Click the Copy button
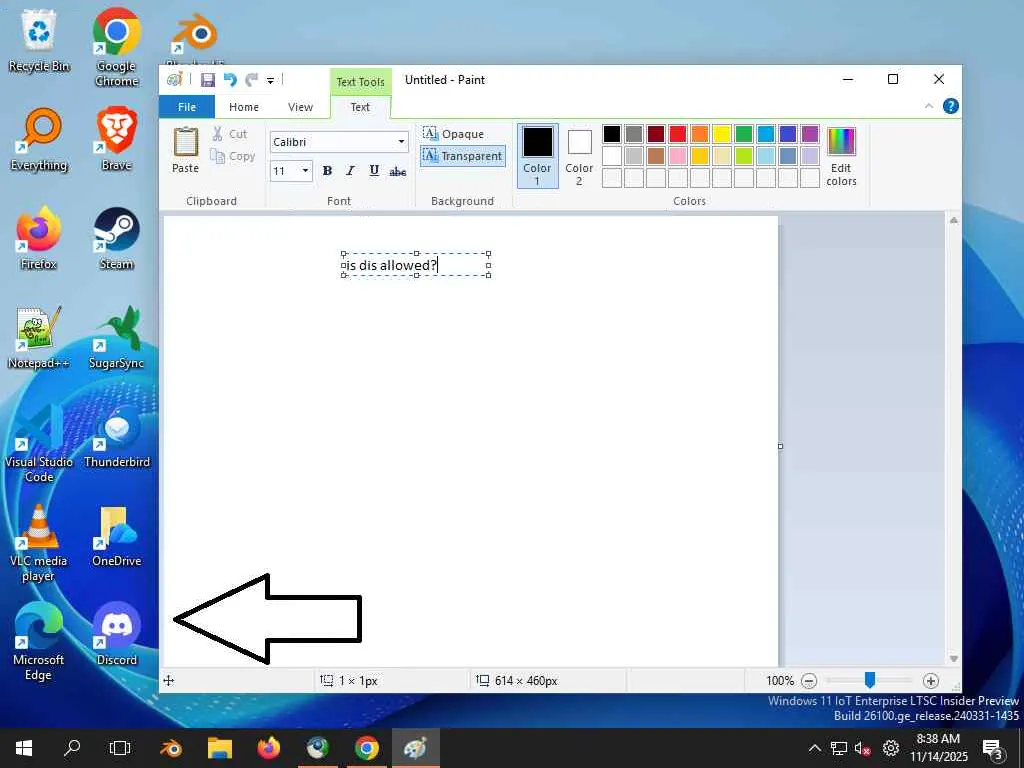Viewport: 1024px width, 768px height. (x=232, y=156)
